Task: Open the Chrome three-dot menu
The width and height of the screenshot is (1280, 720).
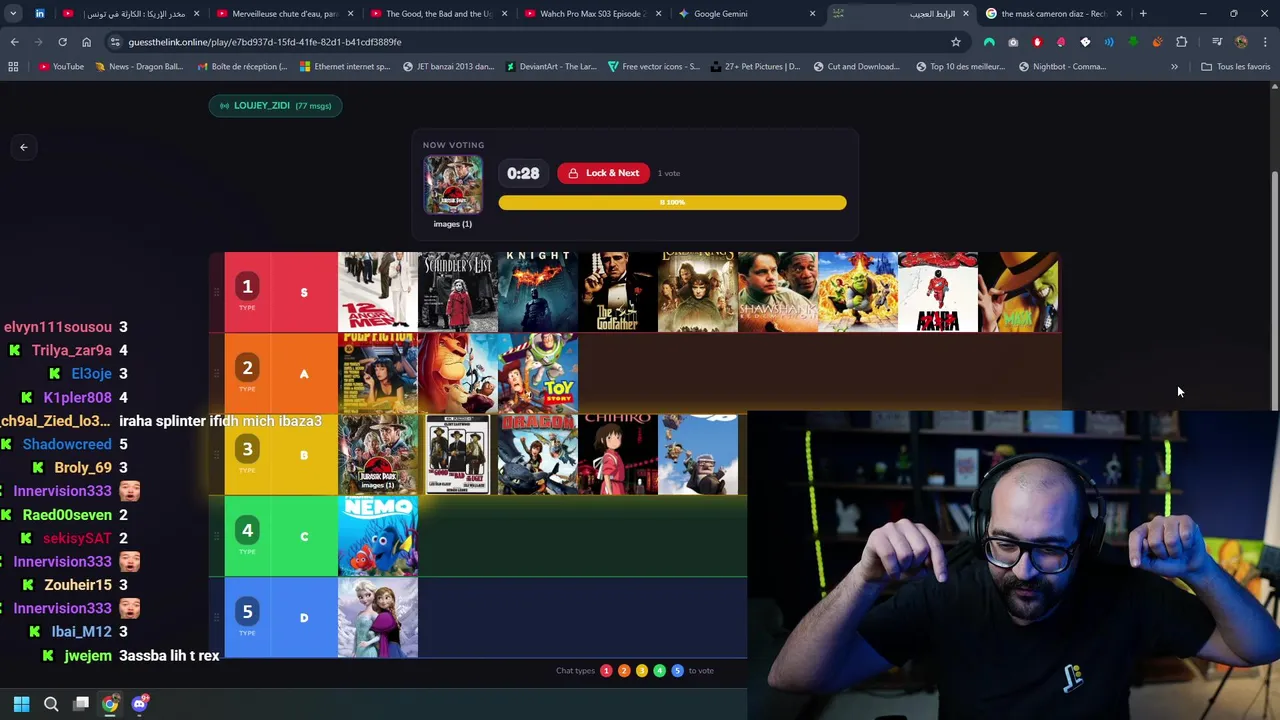Action: click(1265, 42)
